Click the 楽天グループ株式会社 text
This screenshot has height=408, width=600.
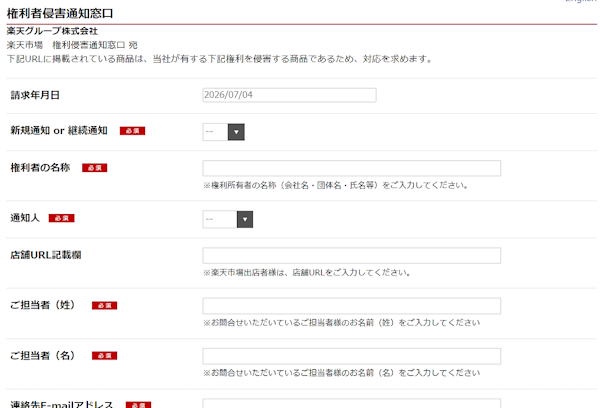pos(52,31)
